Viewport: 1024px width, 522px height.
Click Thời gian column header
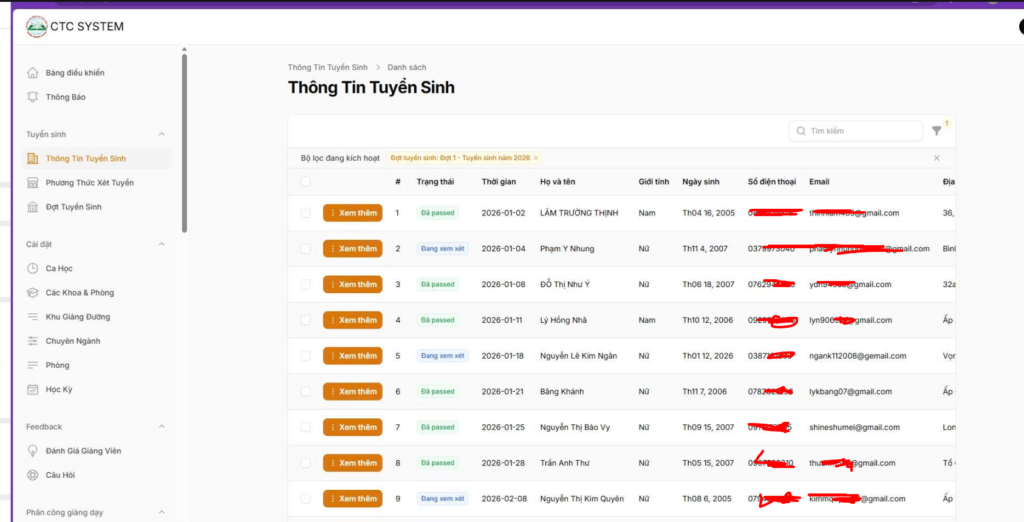tap(499, 182)
